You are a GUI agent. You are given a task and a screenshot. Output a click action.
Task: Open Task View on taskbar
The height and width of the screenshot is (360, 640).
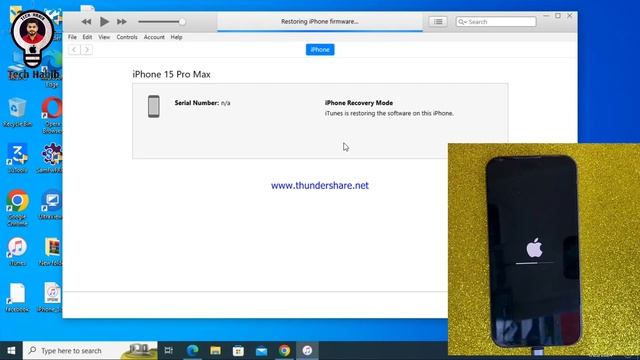169,351
